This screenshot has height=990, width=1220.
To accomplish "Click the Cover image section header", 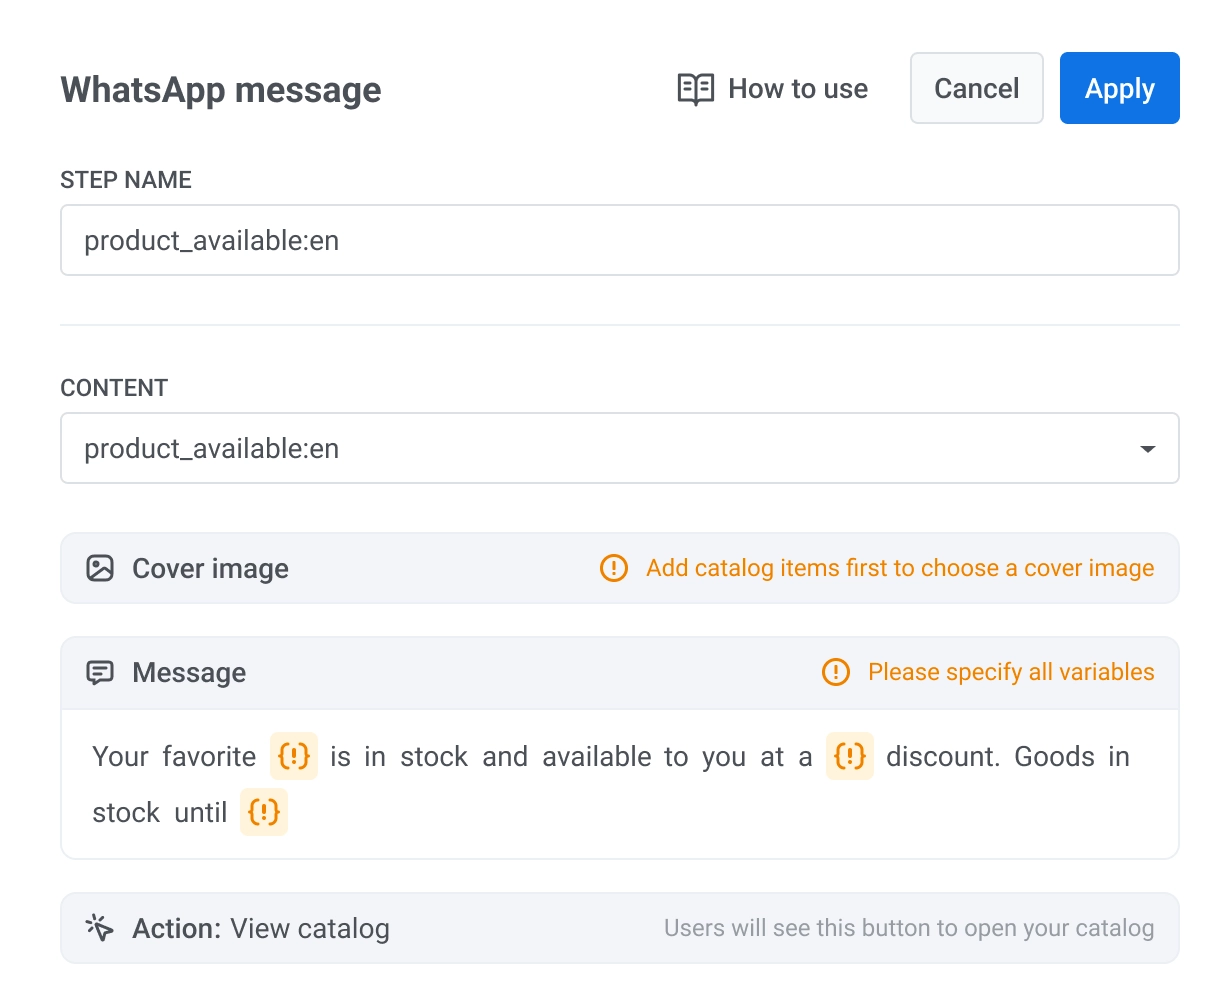I will [210, 568].
